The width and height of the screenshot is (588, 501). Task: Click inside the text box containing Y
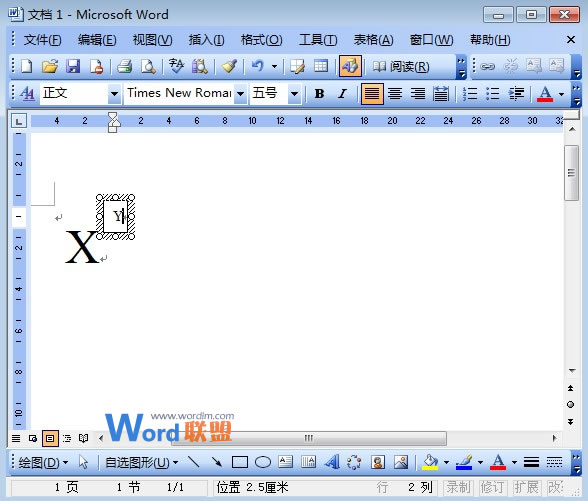pyautogui.click(x=115, y=216)
